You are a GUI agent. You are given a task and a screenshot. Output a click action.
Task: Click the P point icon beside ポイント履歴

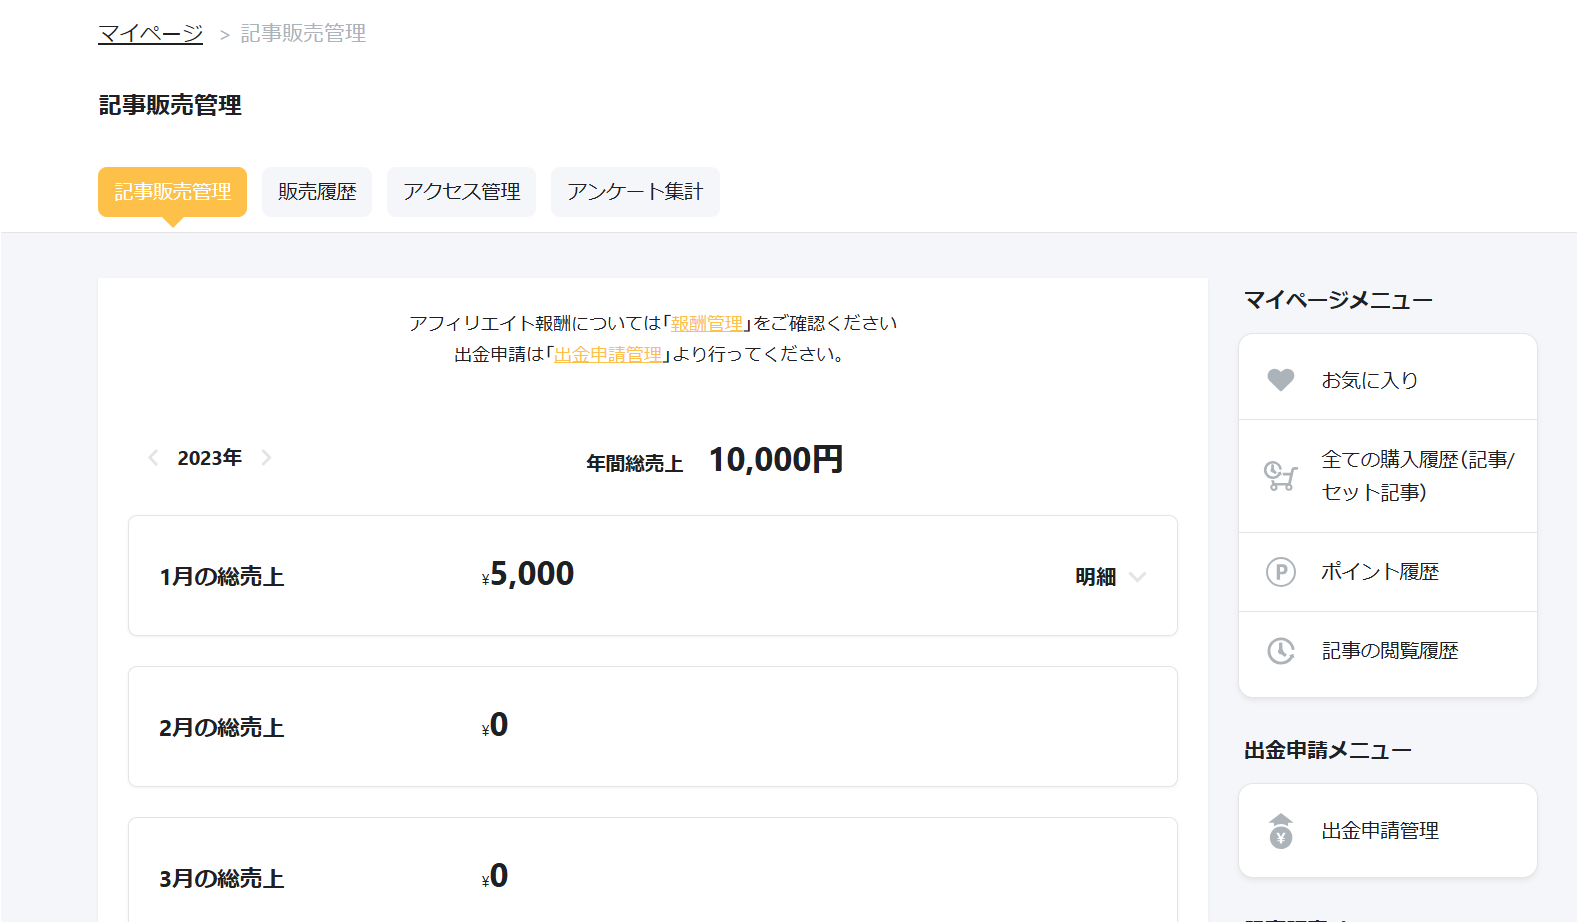1281,572
